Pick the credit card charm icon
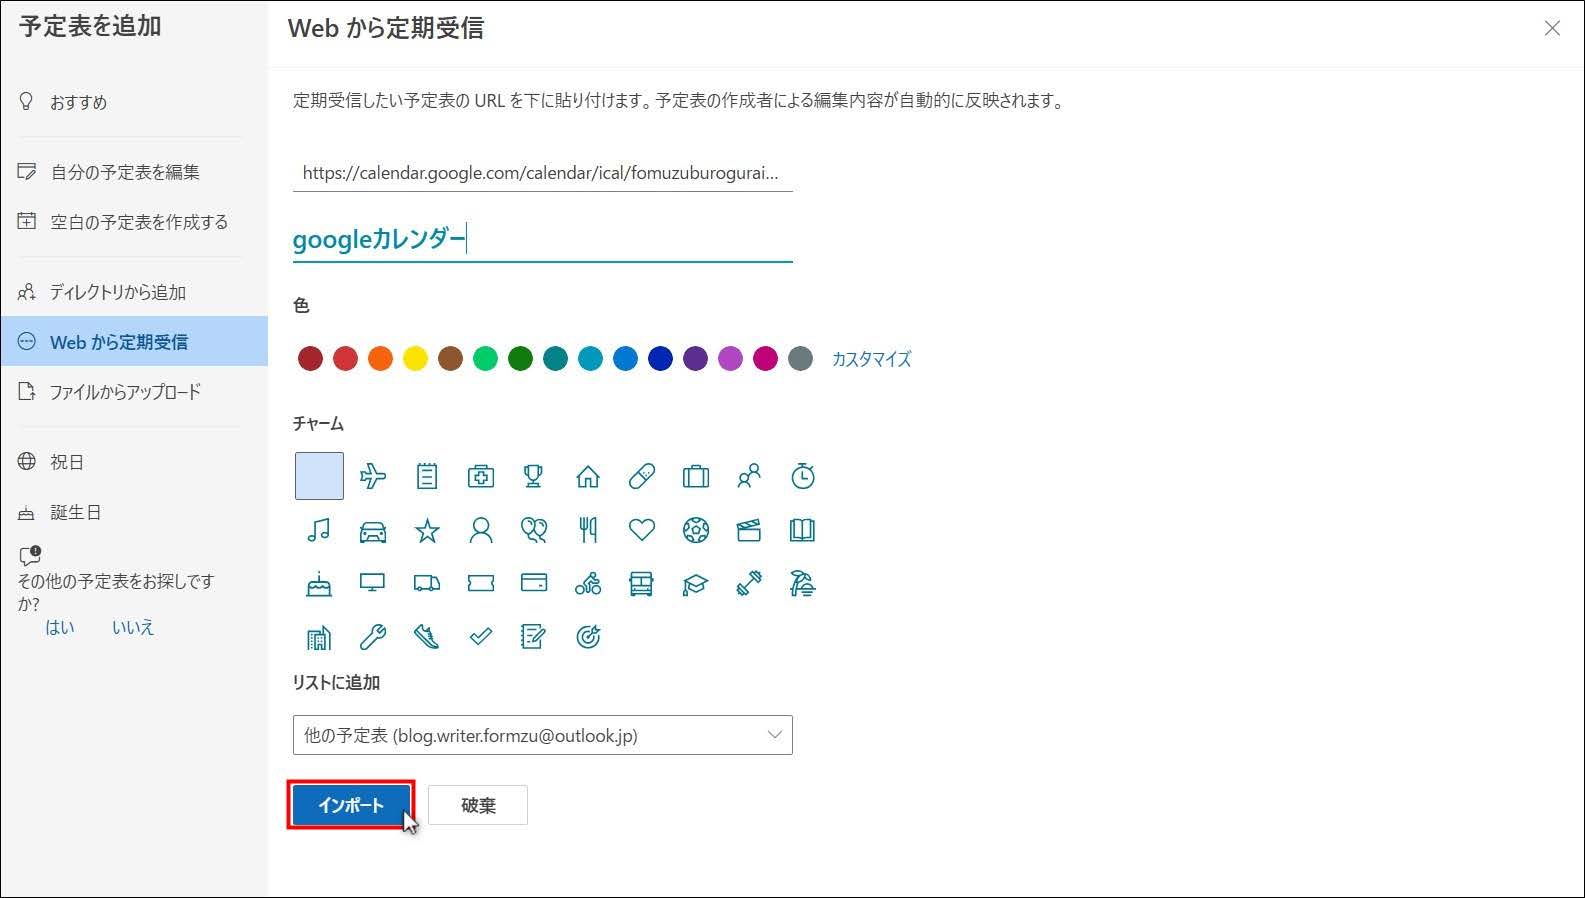 click(534, 584)
